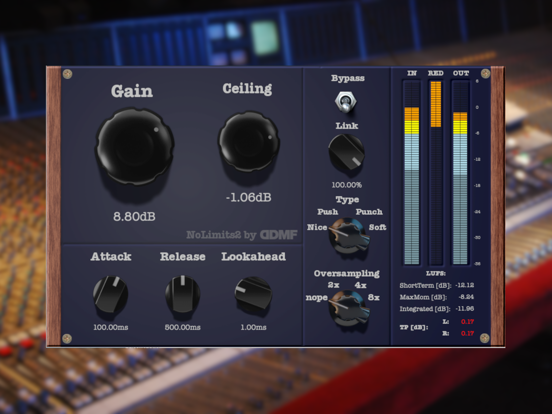This screenshot has height=414, width=552.
Task: Select the Push limiter type
Action: [328, 212]
